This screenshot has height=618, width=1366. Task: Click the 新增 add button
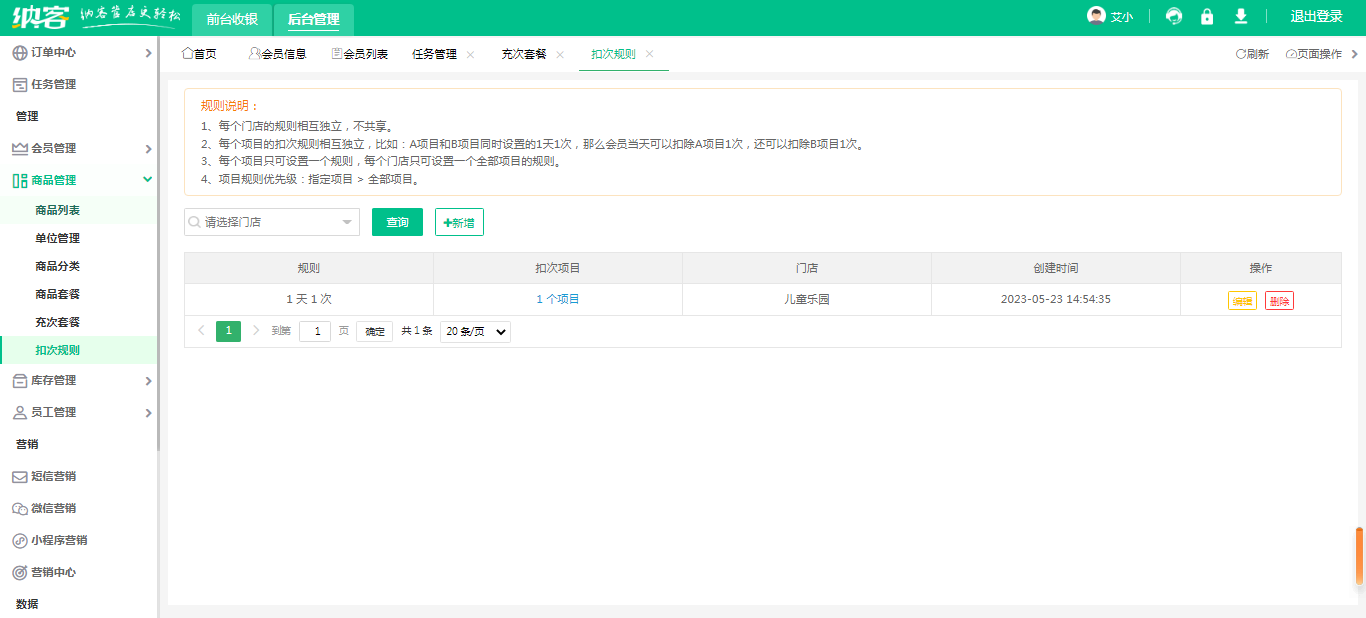[459, 222]
